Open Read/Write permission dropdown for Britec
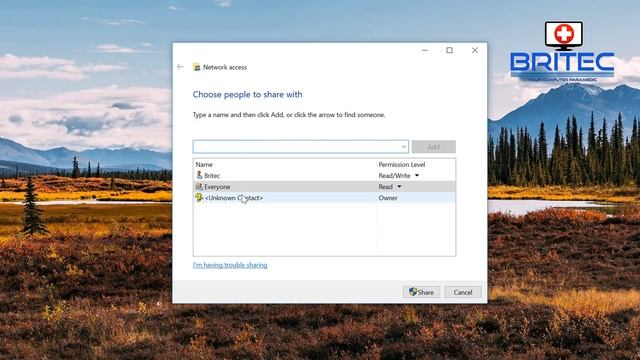Screen dimensions: 640x360 417,176
